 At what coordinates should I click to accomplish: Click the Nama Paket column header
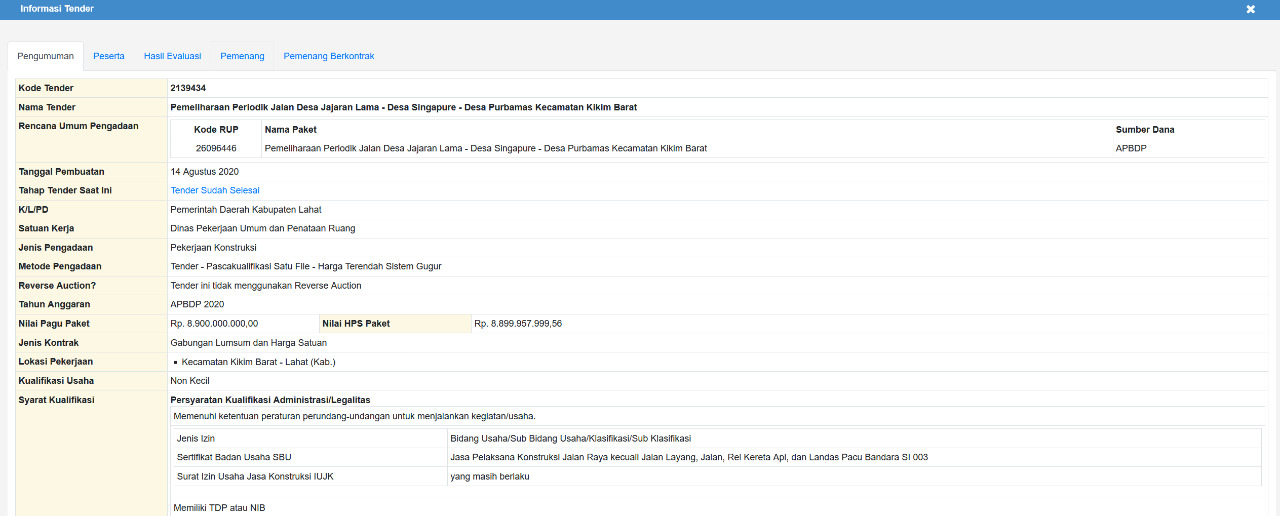[290, 130]
